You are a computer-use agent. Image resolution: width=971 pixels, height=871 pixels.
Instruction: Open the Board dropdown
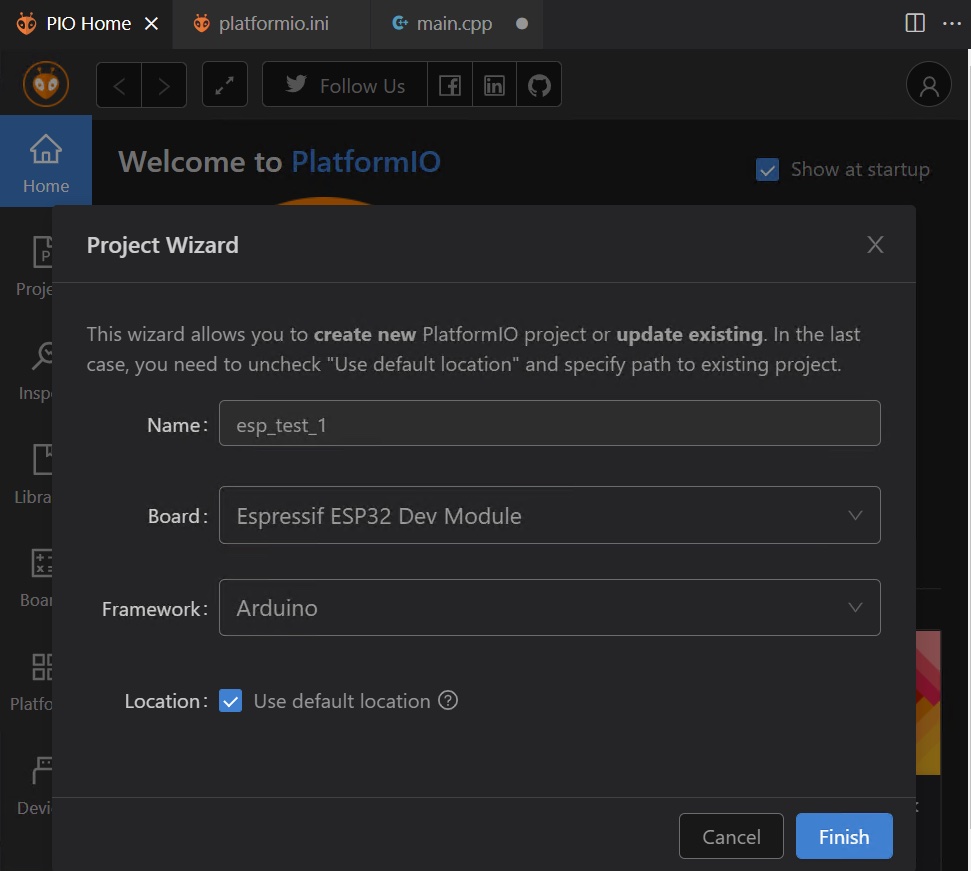tap(549, 515)
